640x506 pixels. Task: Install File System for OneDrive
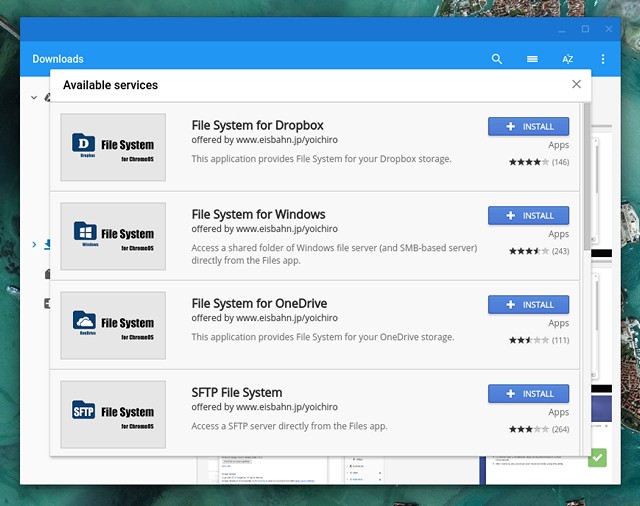click(528, 304)
